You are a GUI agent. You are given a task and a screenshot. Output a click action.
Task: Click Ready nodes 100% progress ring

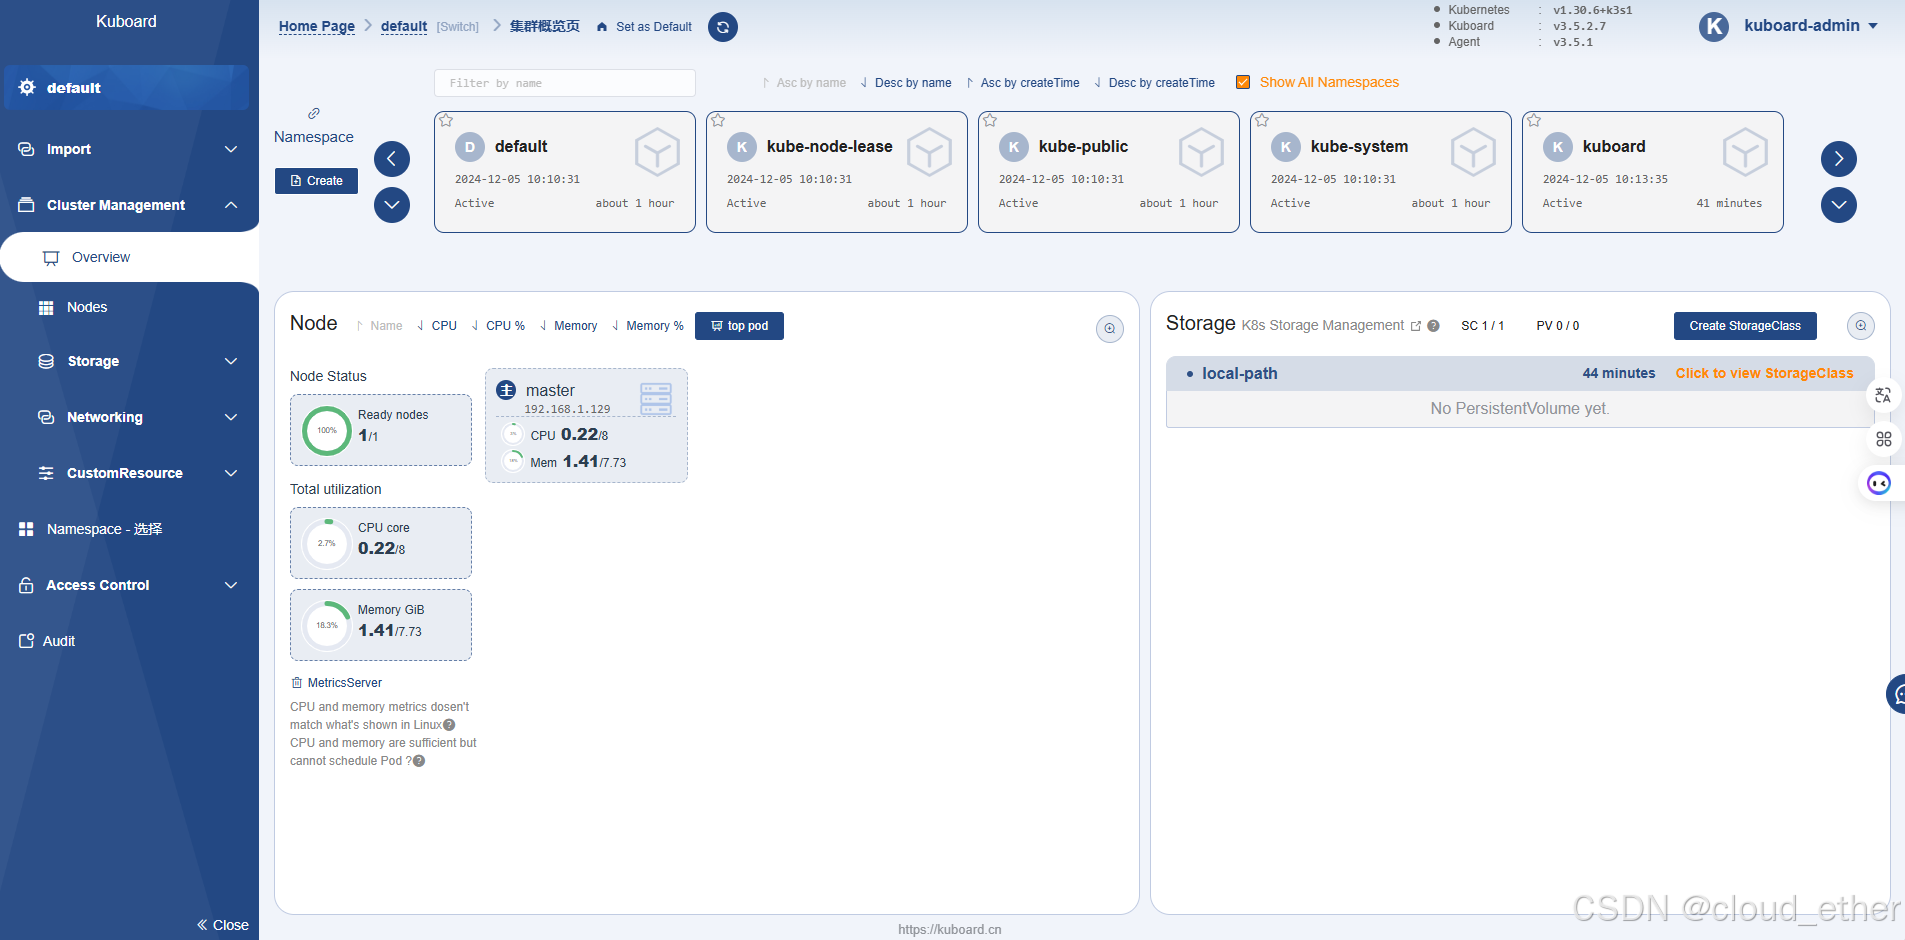[x=327, y=431]
